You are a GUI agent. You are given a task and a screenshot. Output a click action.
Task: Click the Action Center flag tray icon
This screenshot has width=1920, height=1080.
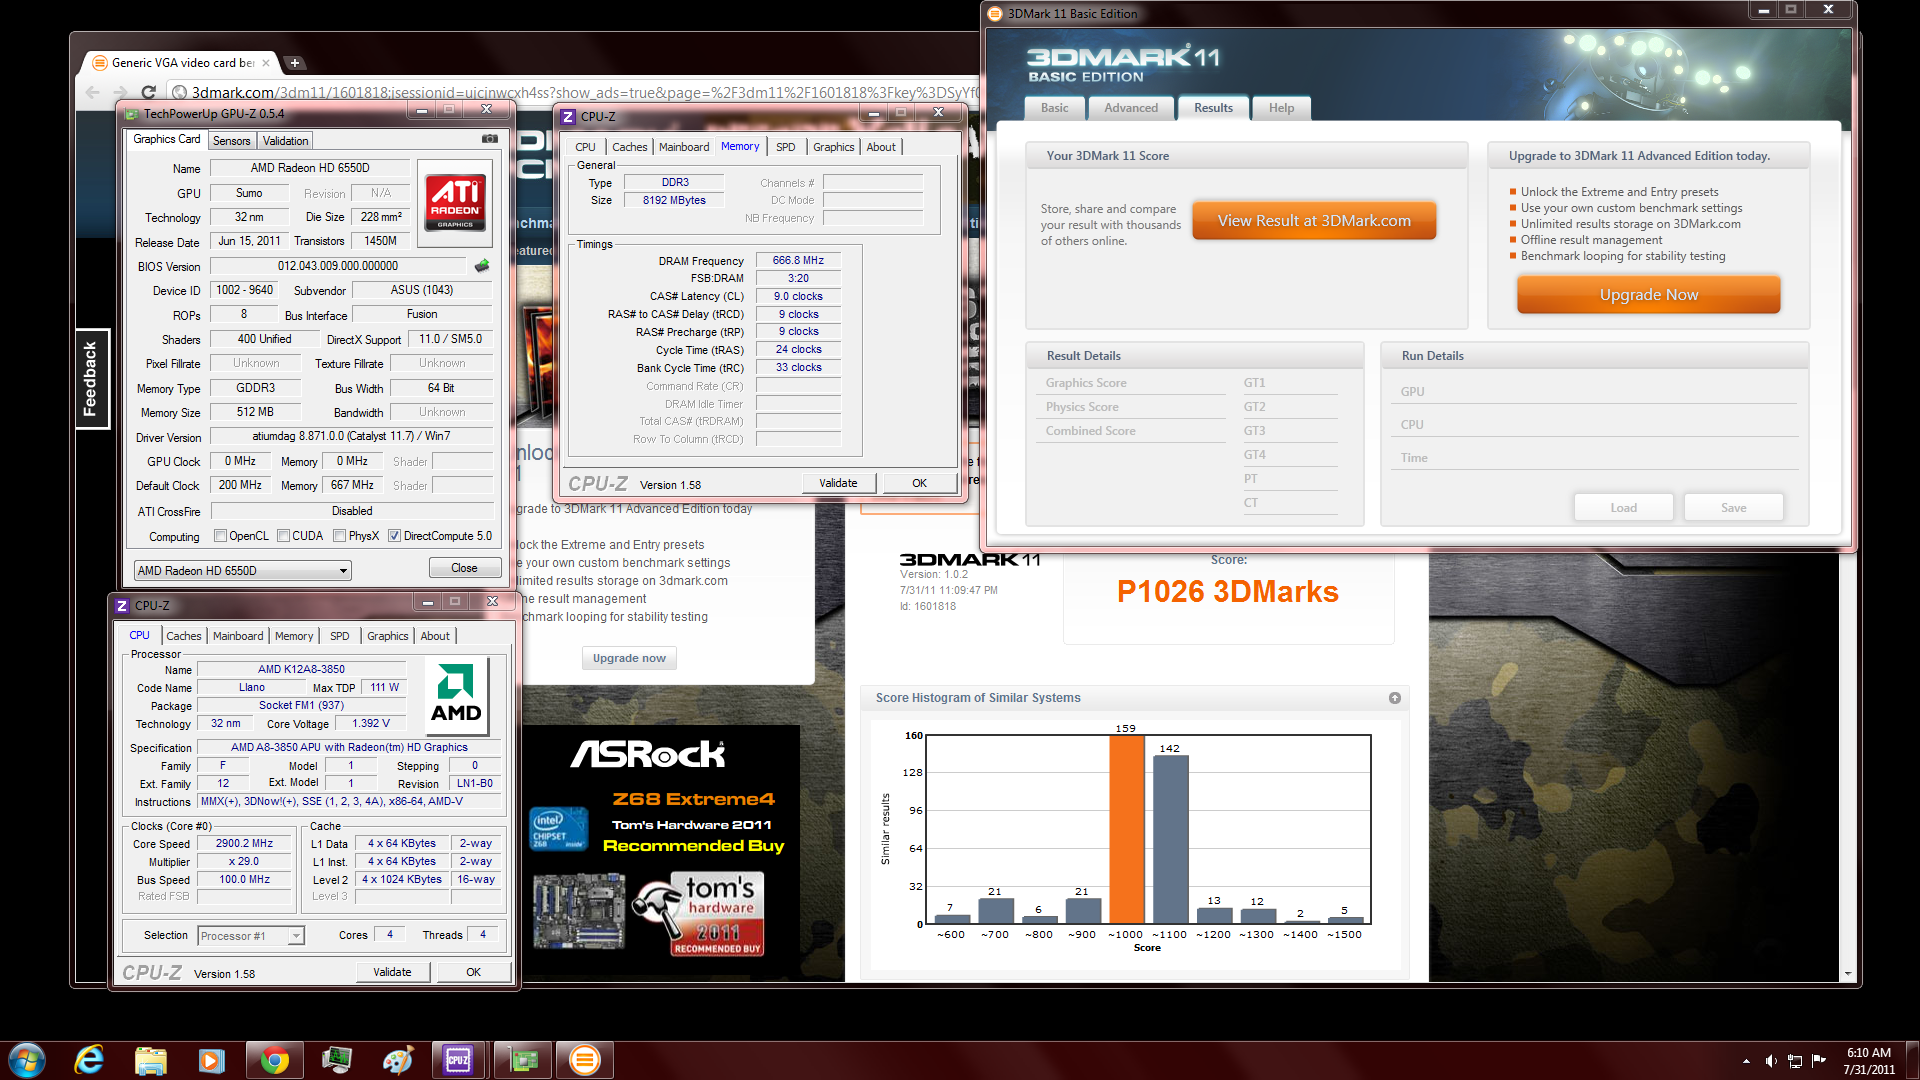1819,1060
